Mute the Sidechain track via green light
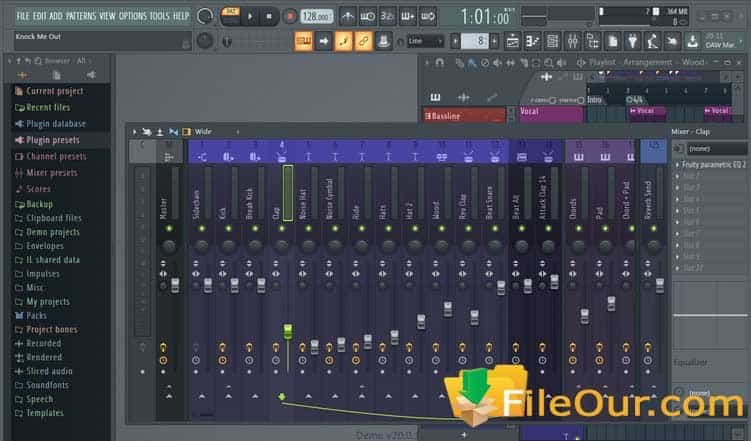Viewport: 751px width, 441px height. pos(202,228)
